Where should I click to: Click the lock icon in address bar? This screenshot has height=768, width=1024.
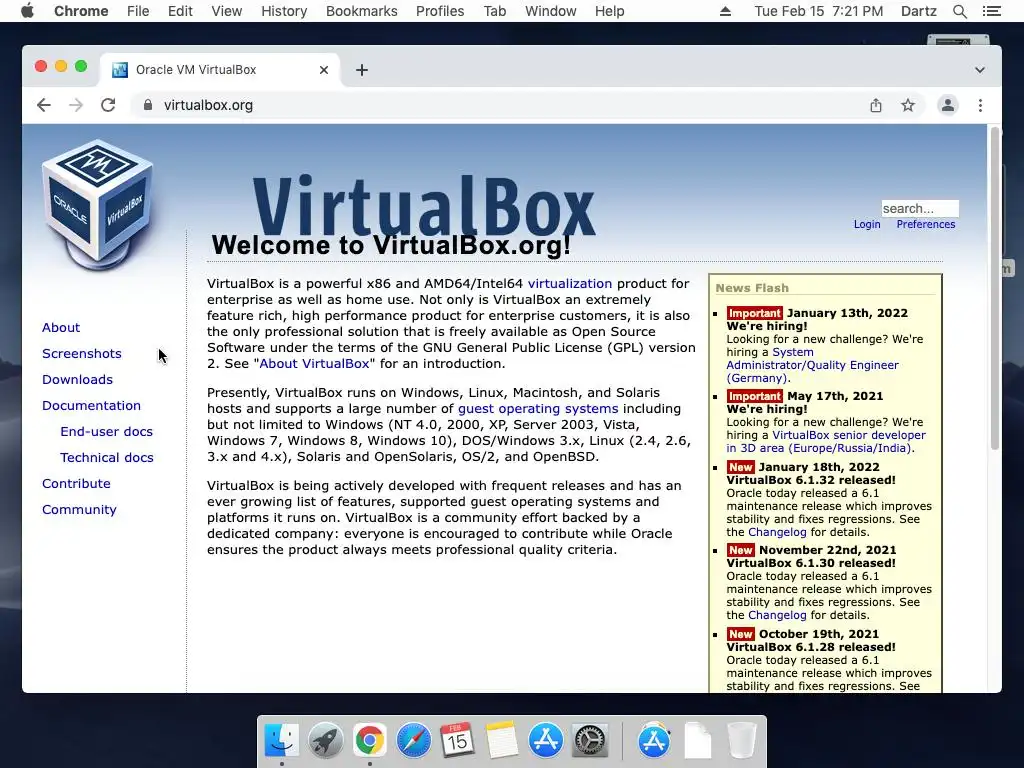(x=148, y=105)
